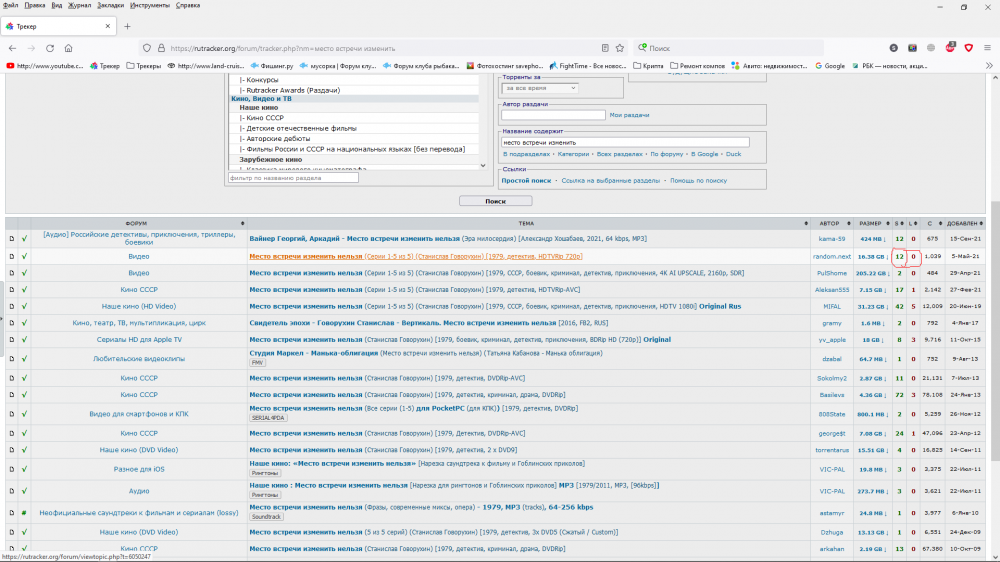Bookmark this page with star icon
The width and height of the screenshot is (1000, 562).
pos(620,48)
